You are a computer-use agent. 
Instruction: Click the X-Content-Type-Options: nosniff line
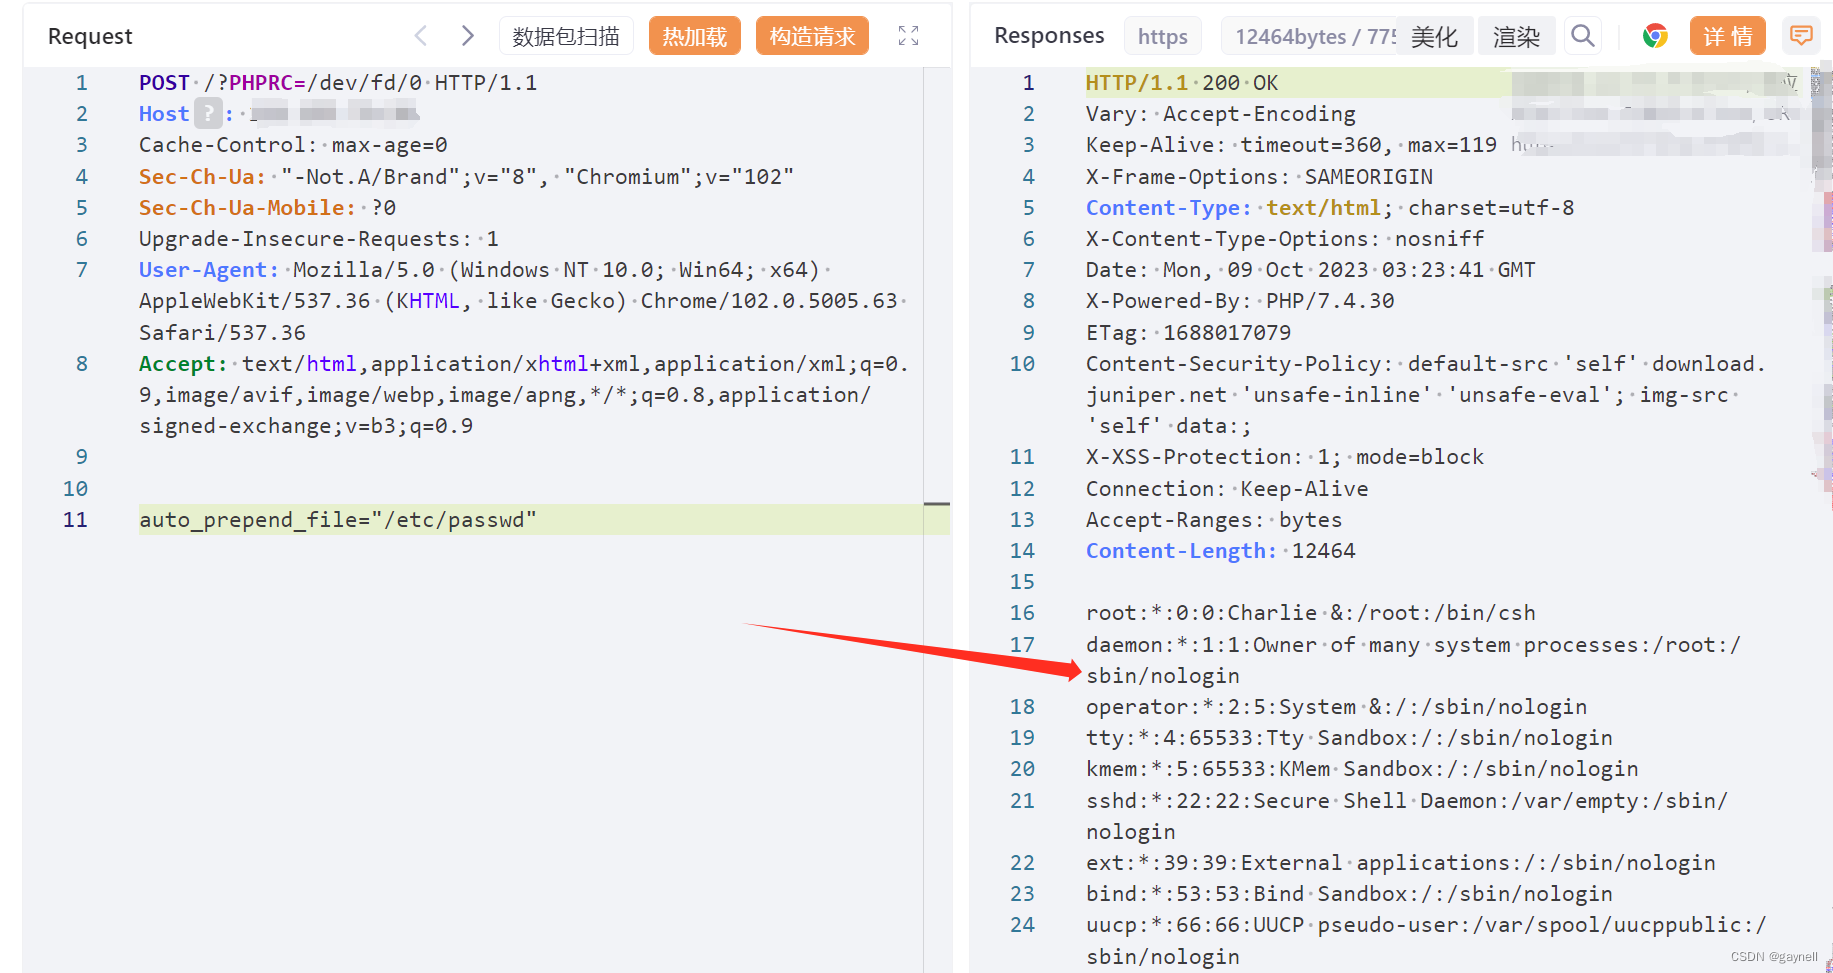[1285, 239]
